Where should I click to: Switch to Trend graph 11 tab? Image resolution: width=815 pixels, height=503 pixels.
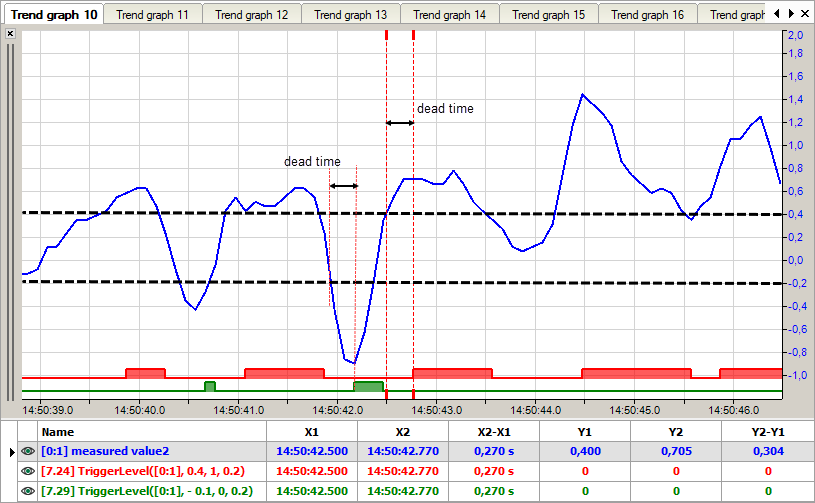[x=152, y=15]
